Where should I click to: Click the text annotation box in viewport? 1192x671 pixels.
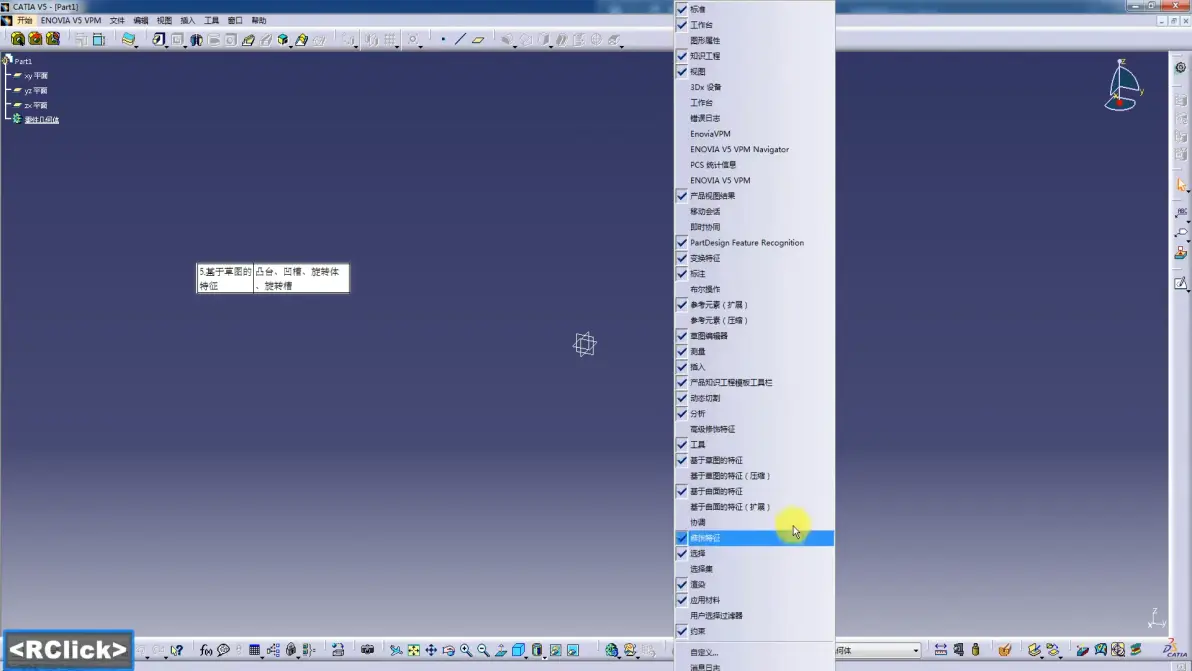[273, 278]
